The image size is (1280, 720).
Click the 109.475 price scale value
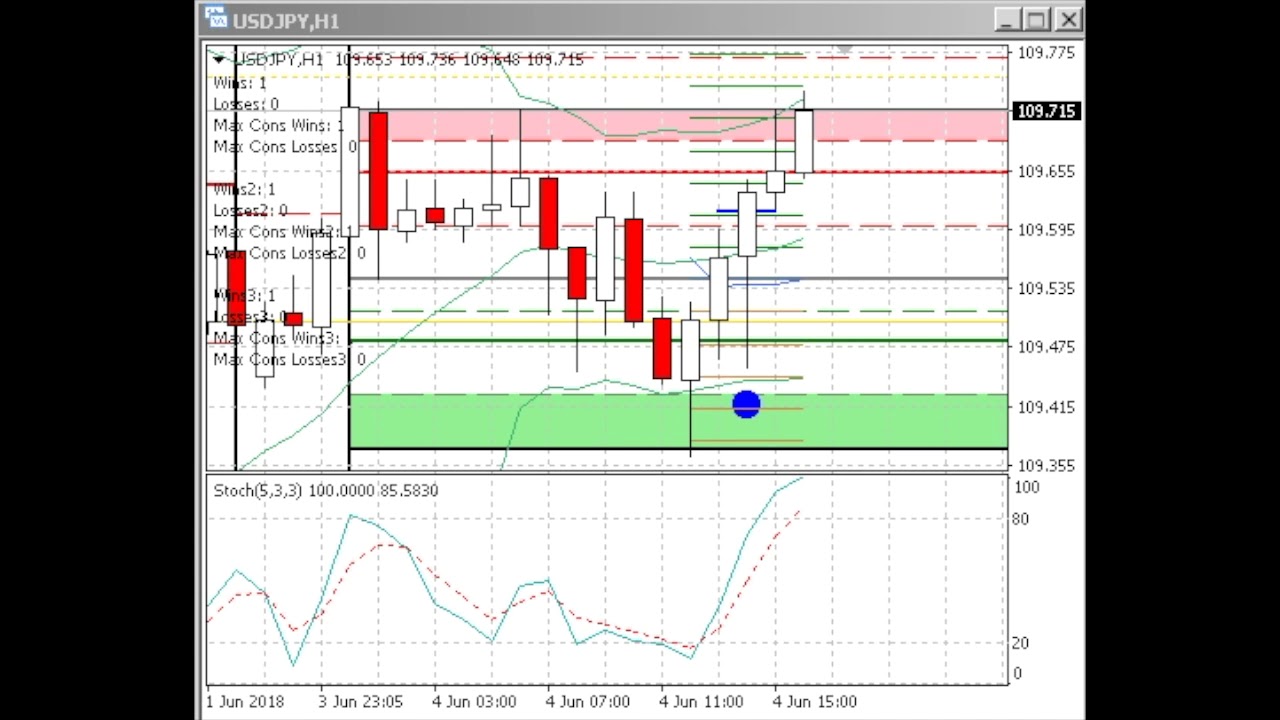[x=1046, y=347]
